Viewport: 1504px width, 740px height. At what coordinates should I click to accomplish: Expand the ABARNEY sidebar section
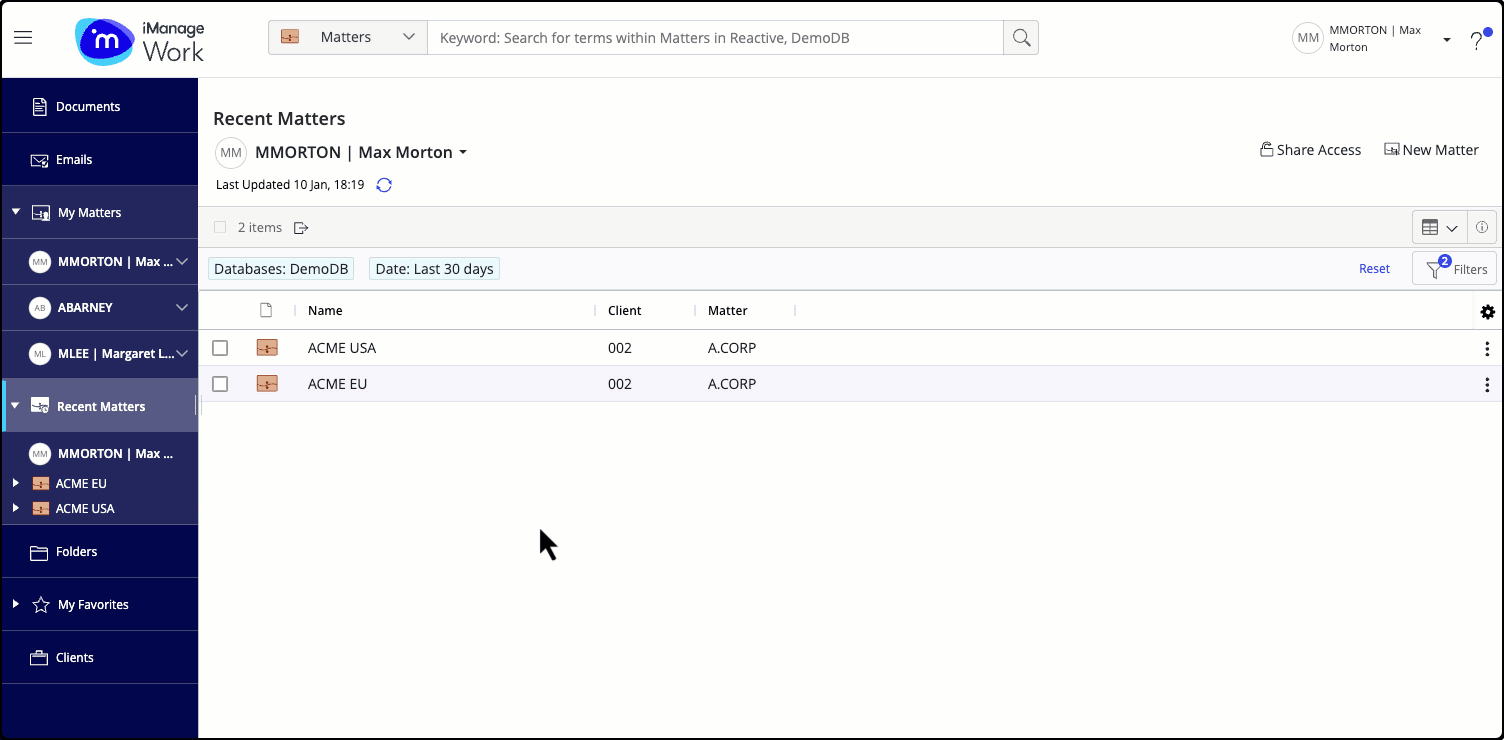[x=181, y=308]
